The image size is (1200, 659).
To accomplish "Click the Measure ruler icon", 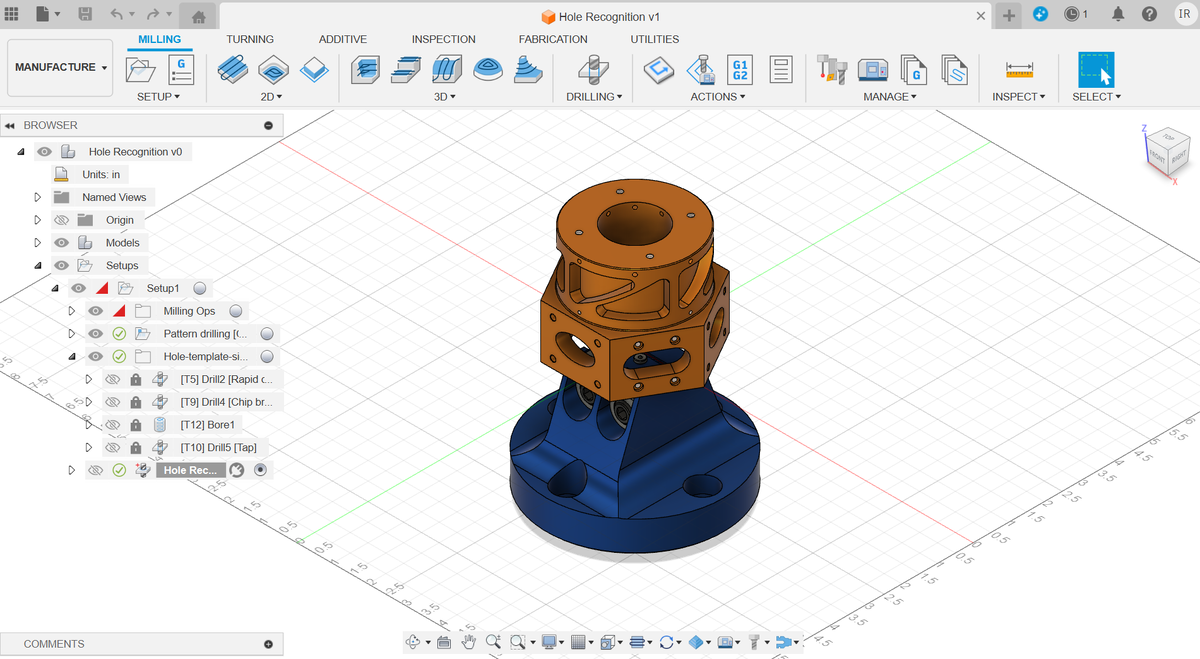I will coord(1019,69).
